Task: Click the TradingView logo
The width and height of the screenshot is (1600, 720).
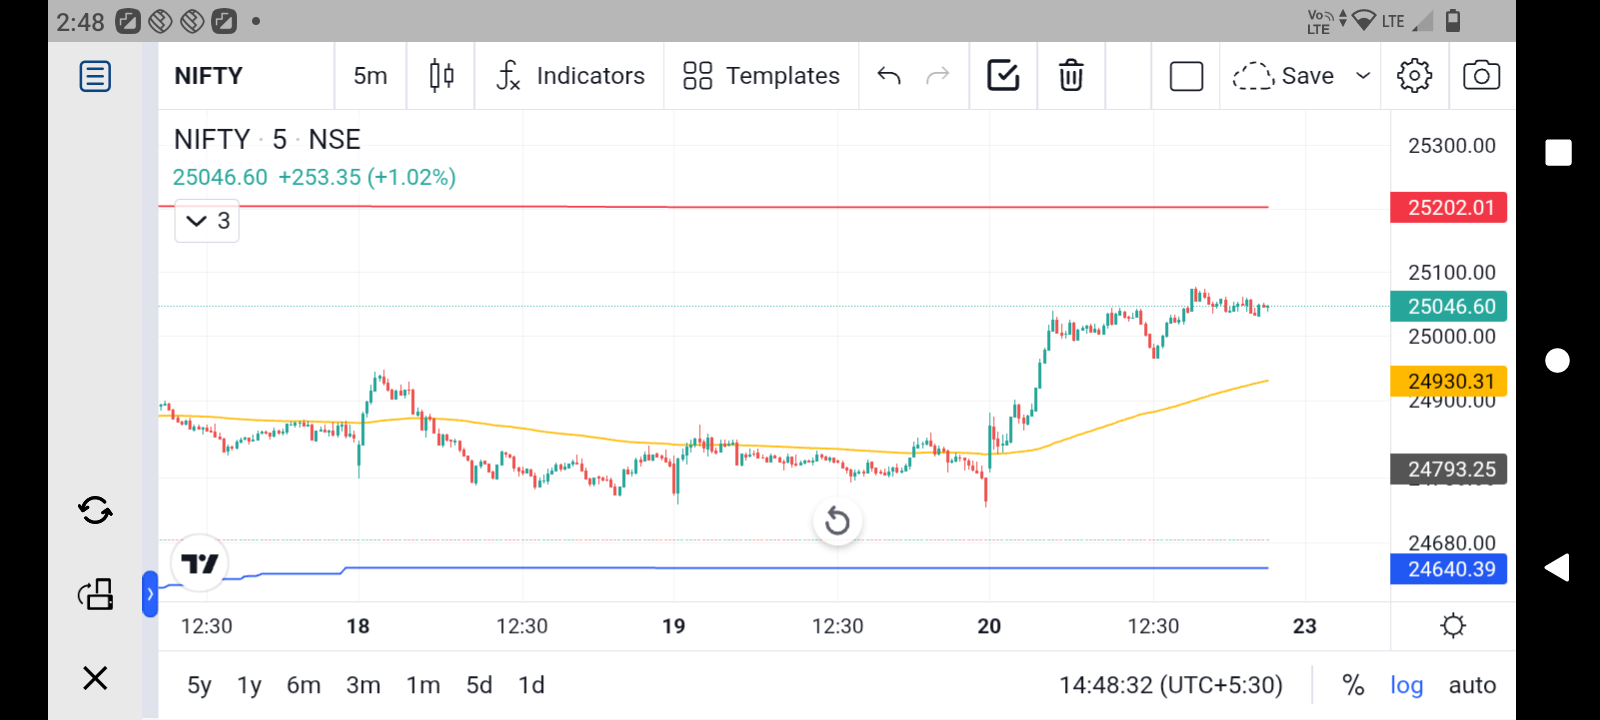Action: pyautogui.click(x=200, y=564)
